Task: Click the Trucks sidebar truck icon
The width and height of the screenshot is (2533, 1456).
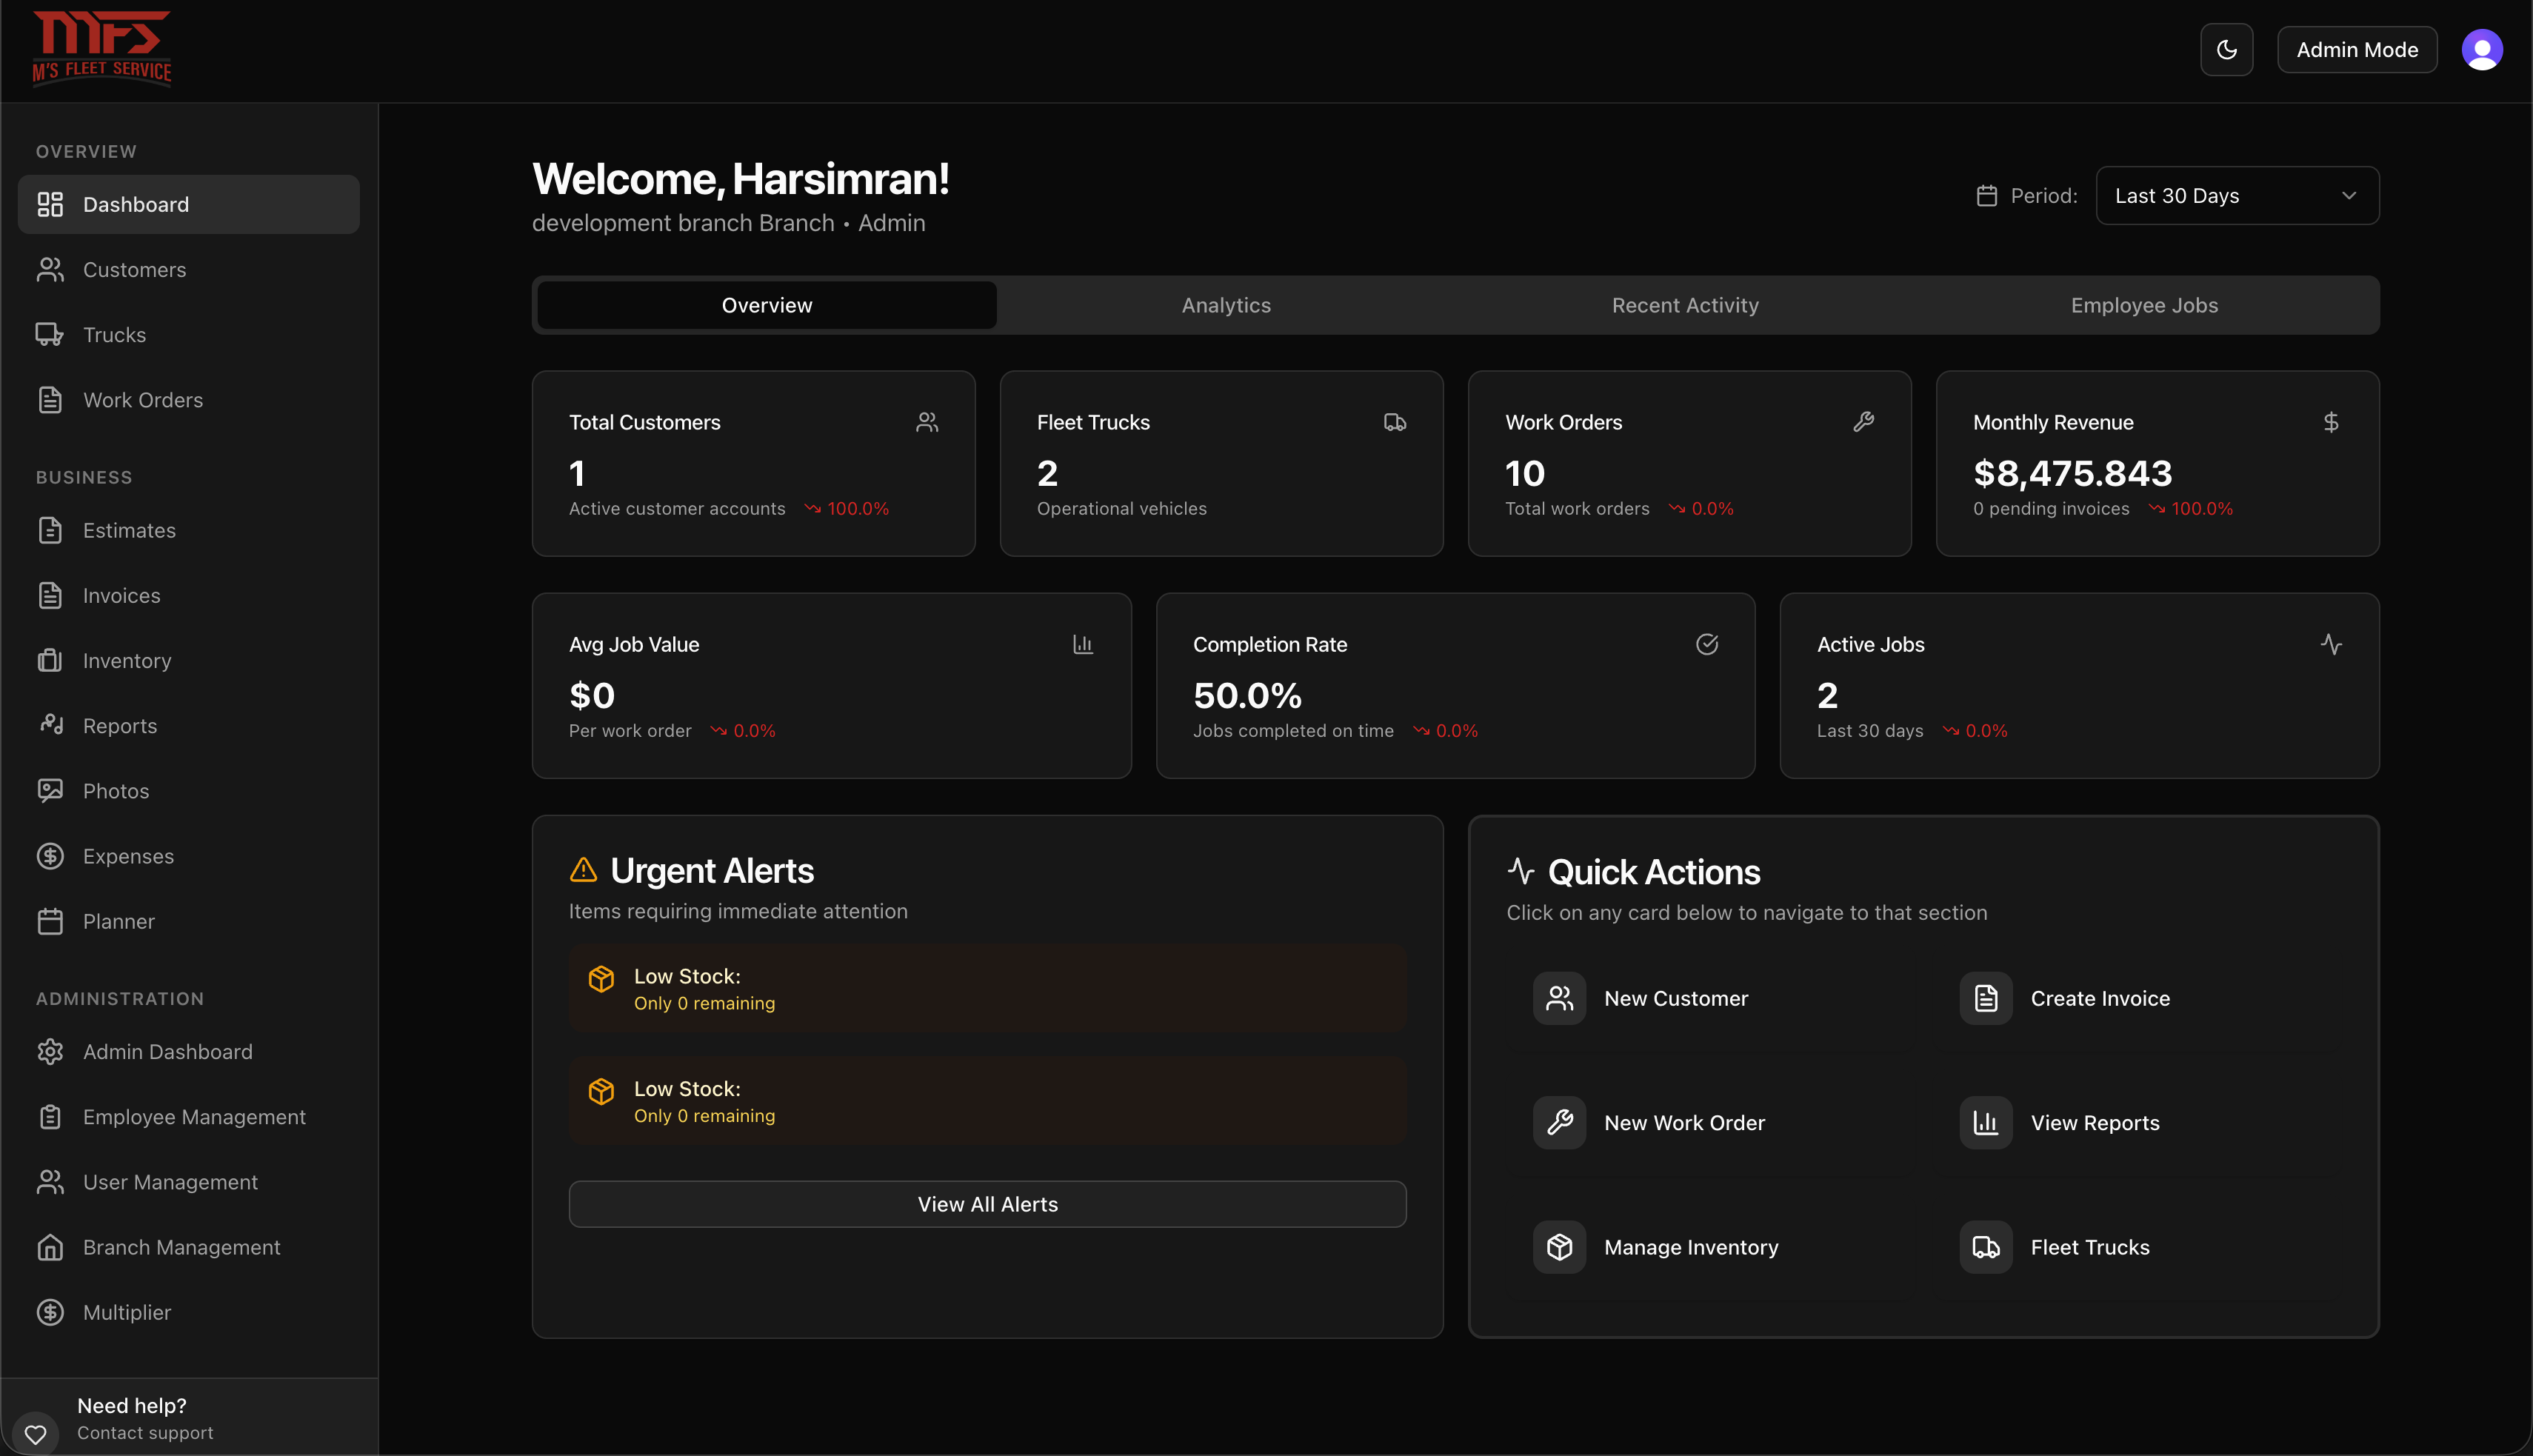Action: point(50,335)
